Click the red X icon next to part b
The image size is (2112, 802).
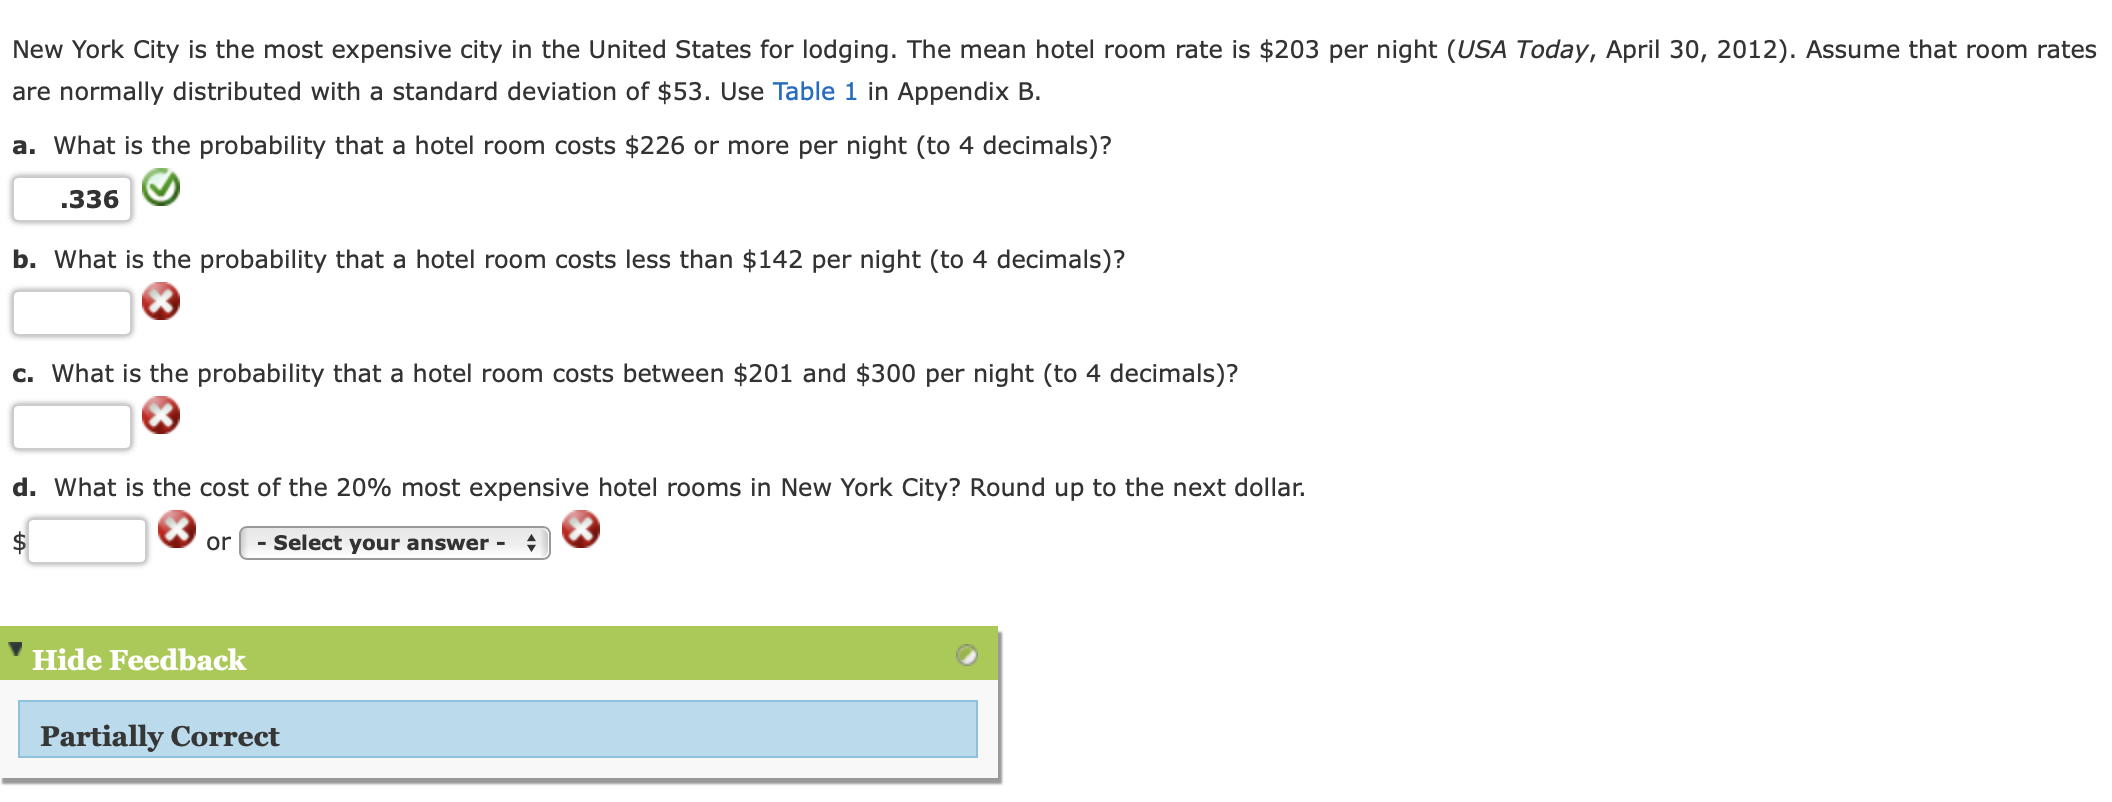[163, 300]
